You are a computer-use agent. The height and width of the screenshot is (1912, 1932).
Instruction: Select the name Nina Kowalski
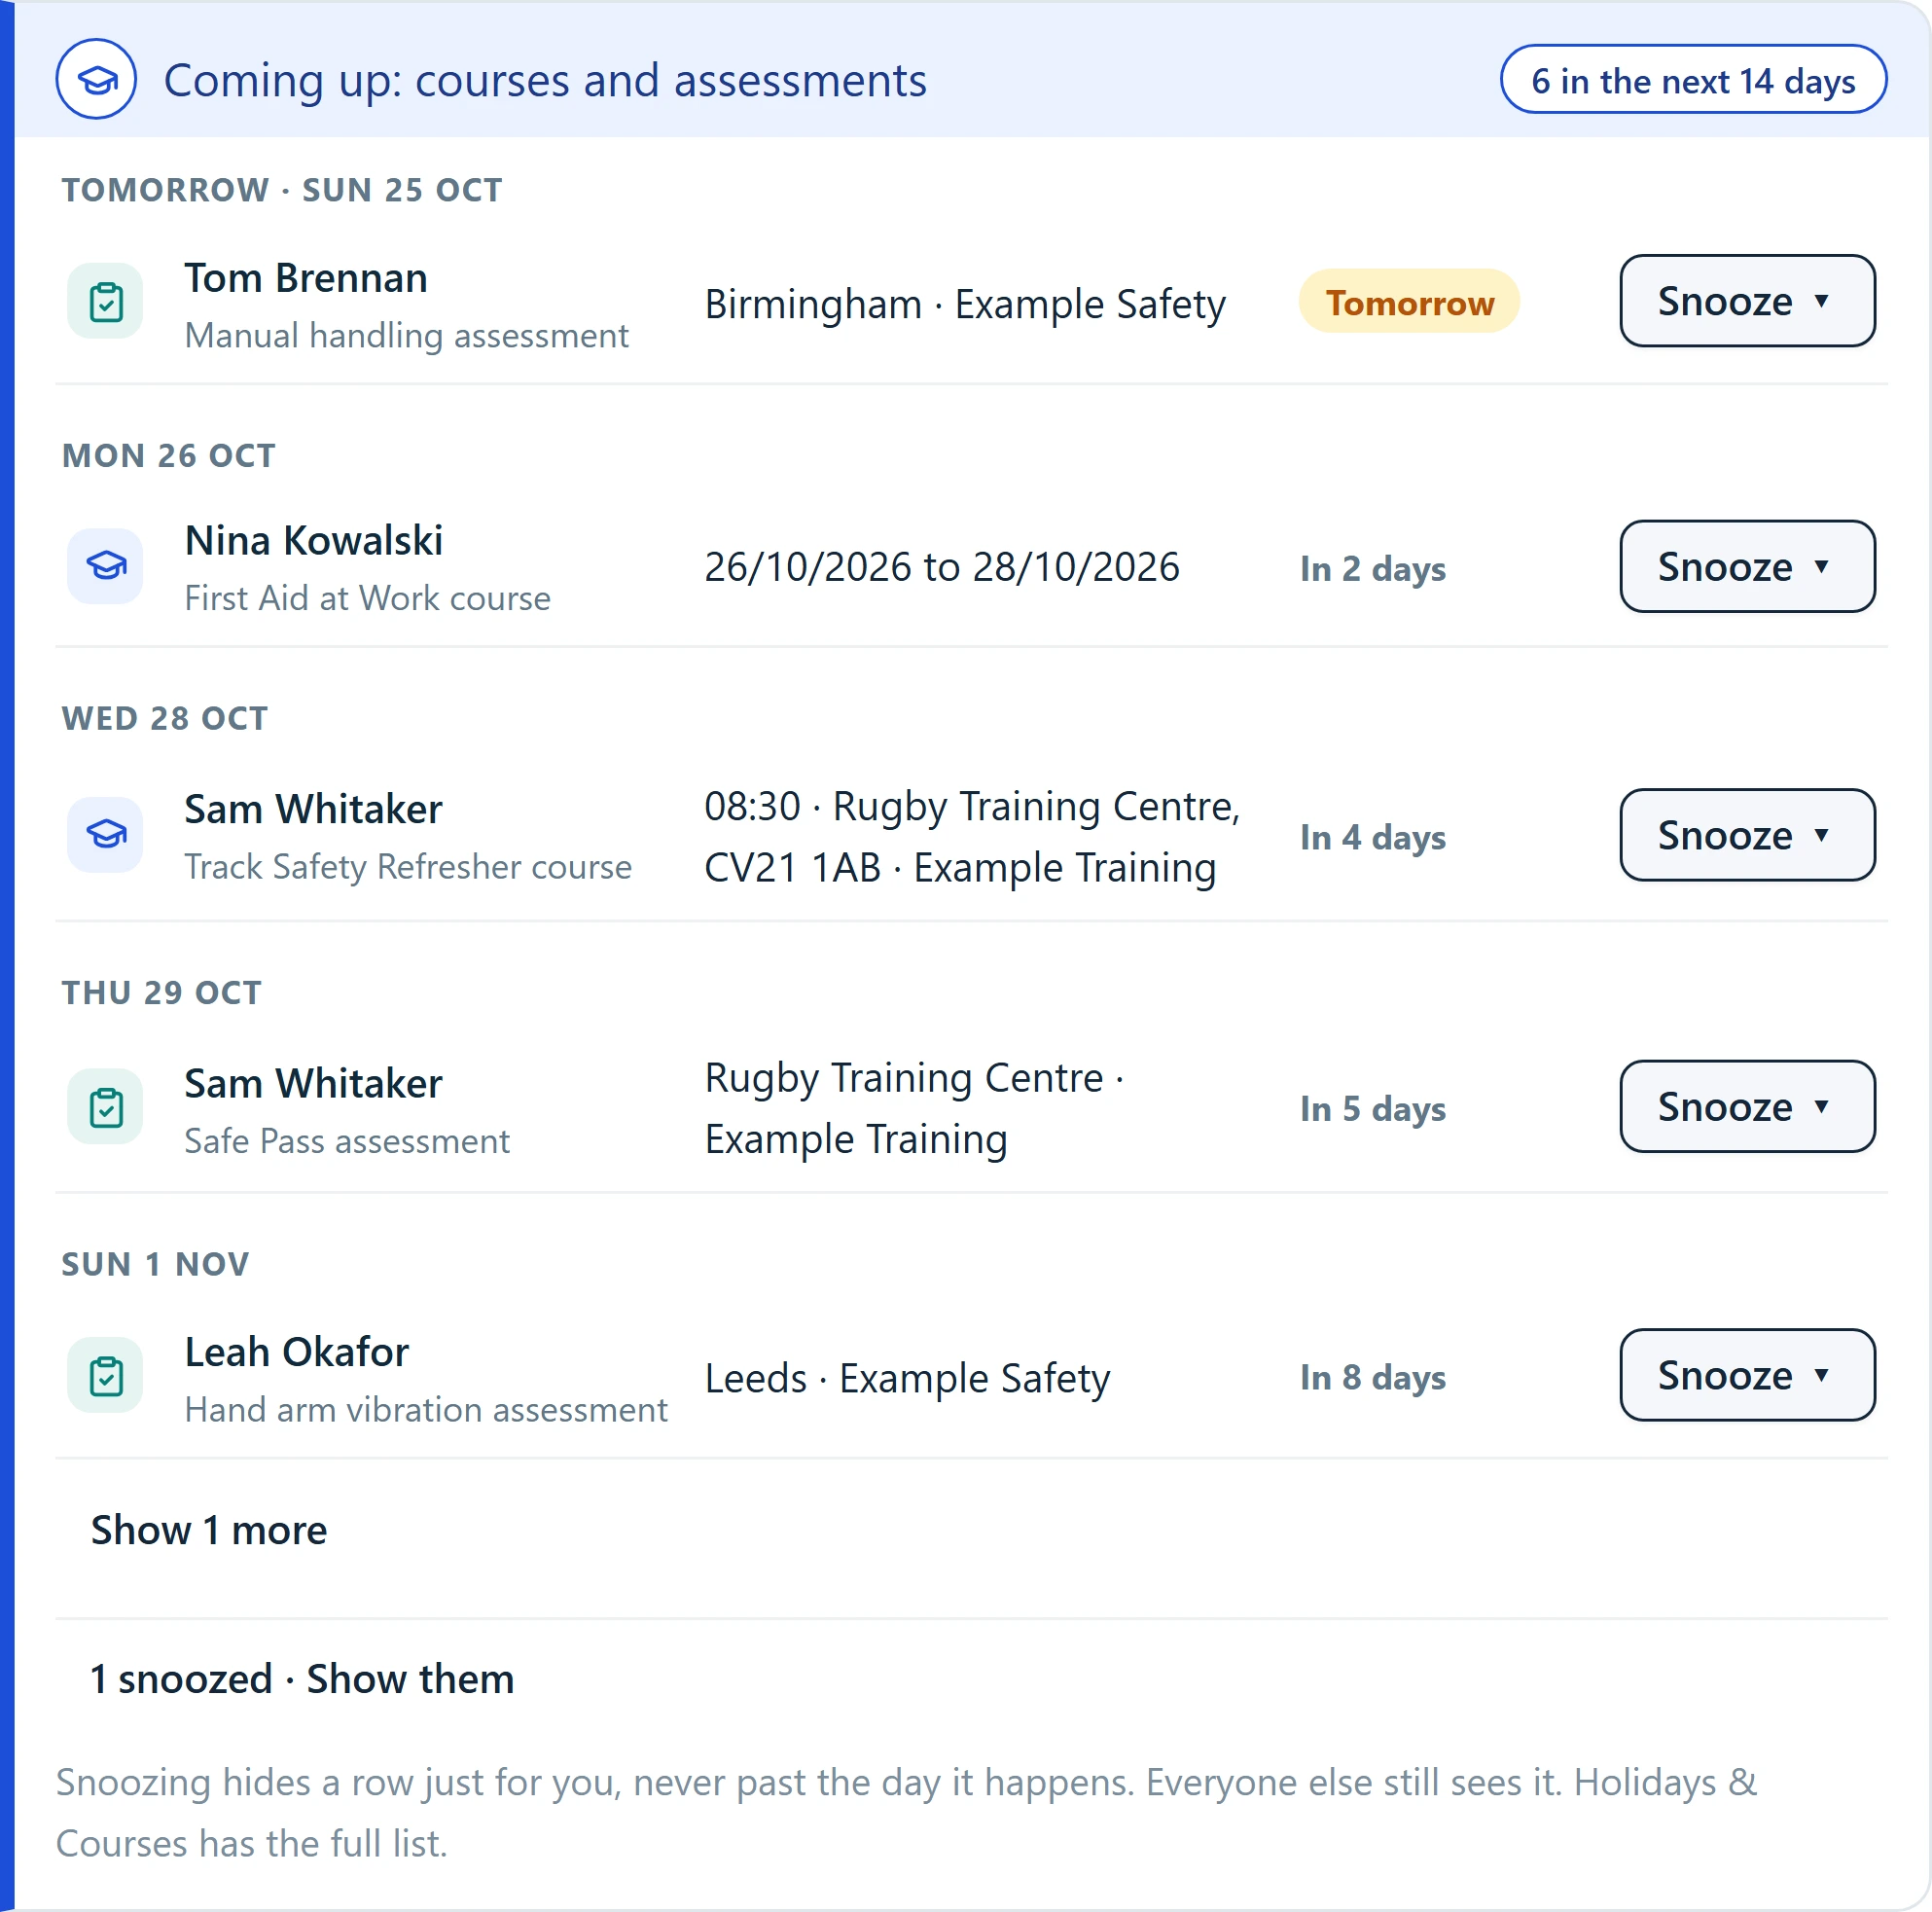pyautogui.click(x=314, y=541)
